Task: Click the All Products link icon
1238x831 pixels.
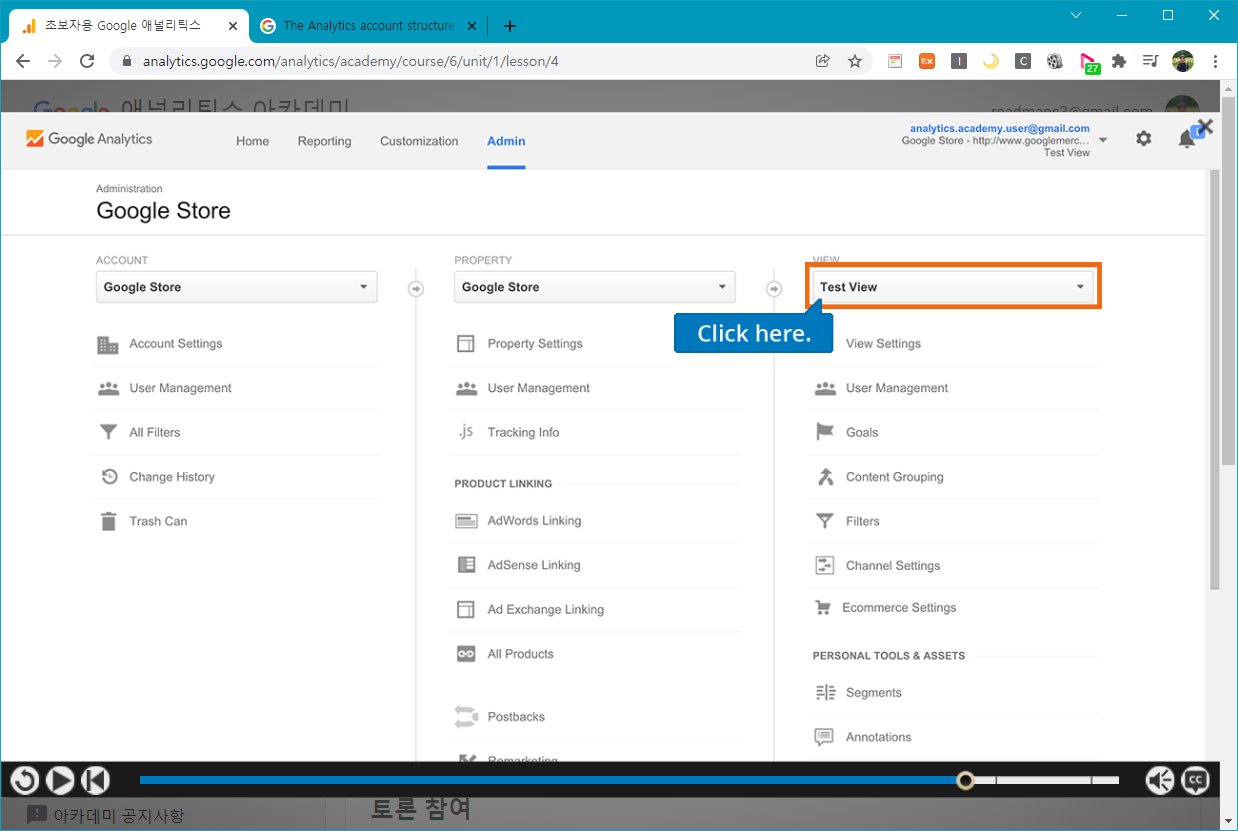Action: (x=466, y=654)
